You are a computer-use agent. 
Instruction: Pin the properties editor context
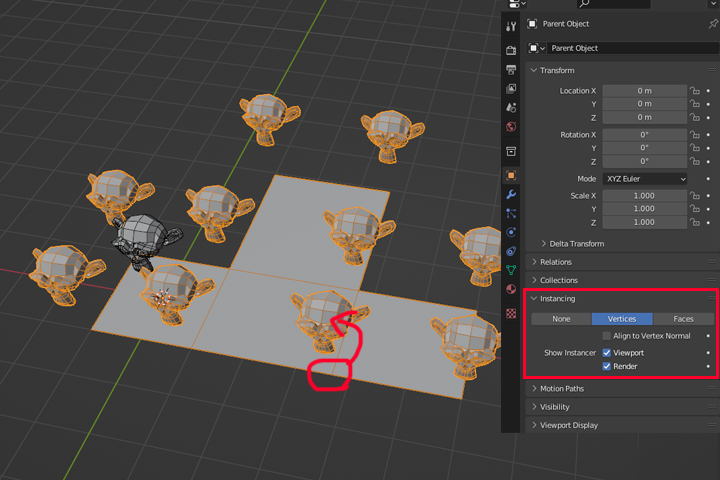[x=713, y=23]
